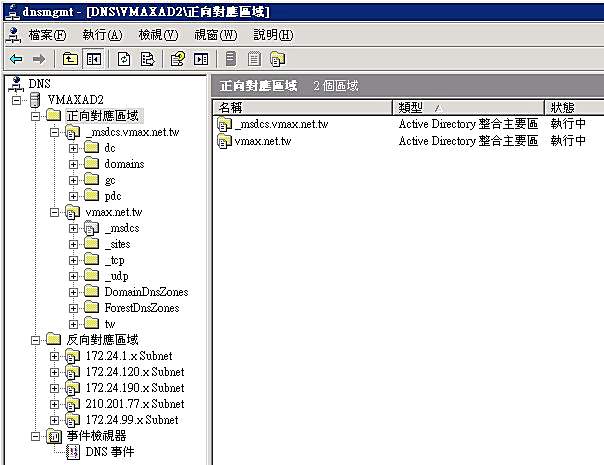Select the domains folder label
This screenshot has height=465, width=604.
(124, 165)
